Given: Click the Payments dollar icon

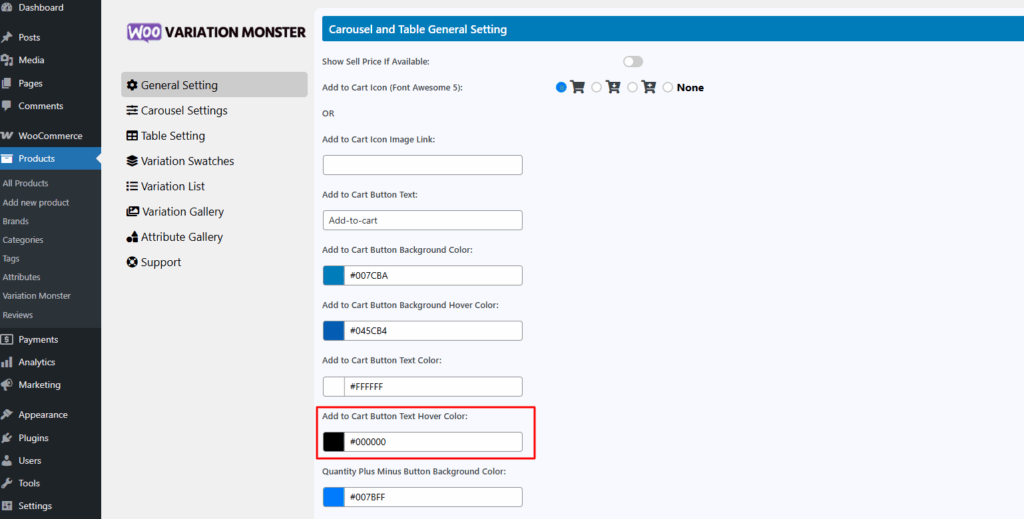Looking at the screenshot, I should 7,339.
